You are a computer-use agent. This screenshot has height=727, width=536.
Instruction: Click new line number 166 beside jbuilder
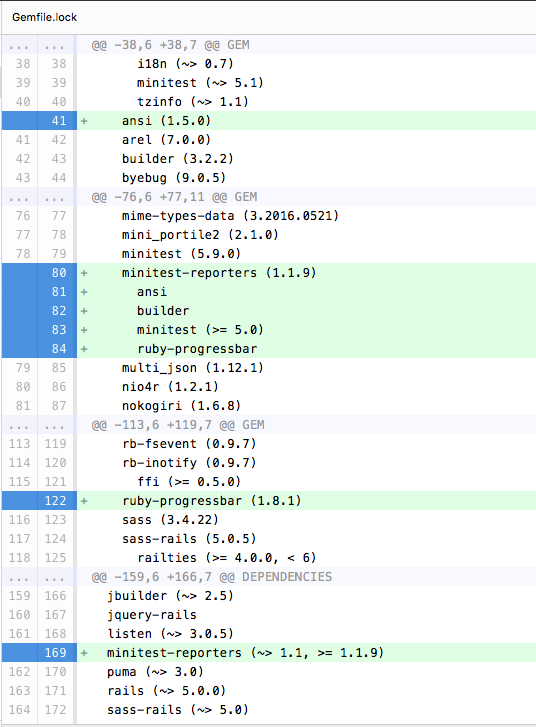coord(55,596)
